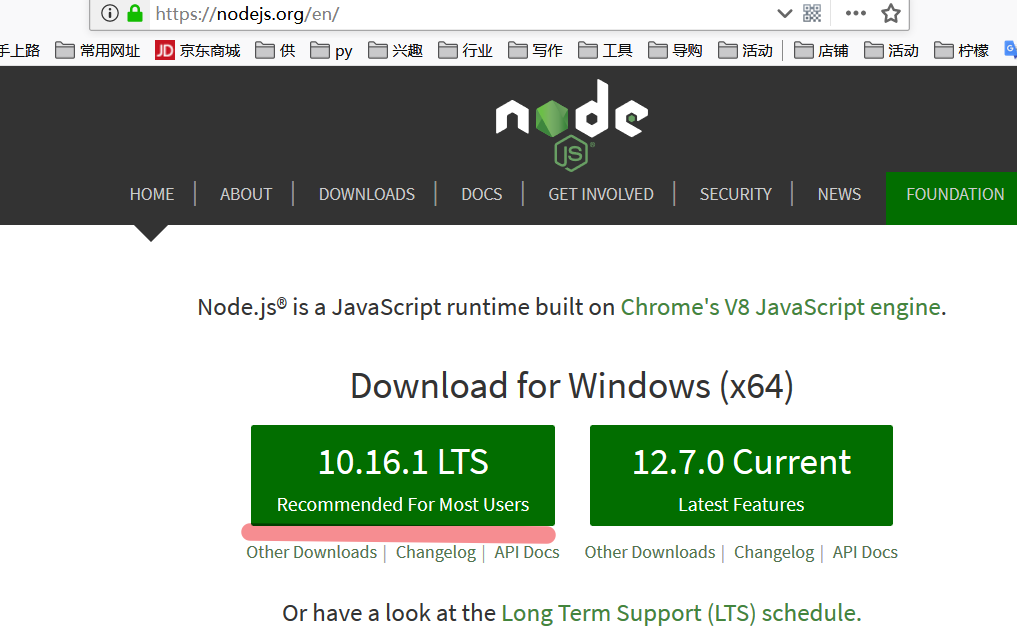Screen dimensions: 1017x642
Task: Click the Node.js logo in header
Action: click(571, 122)
